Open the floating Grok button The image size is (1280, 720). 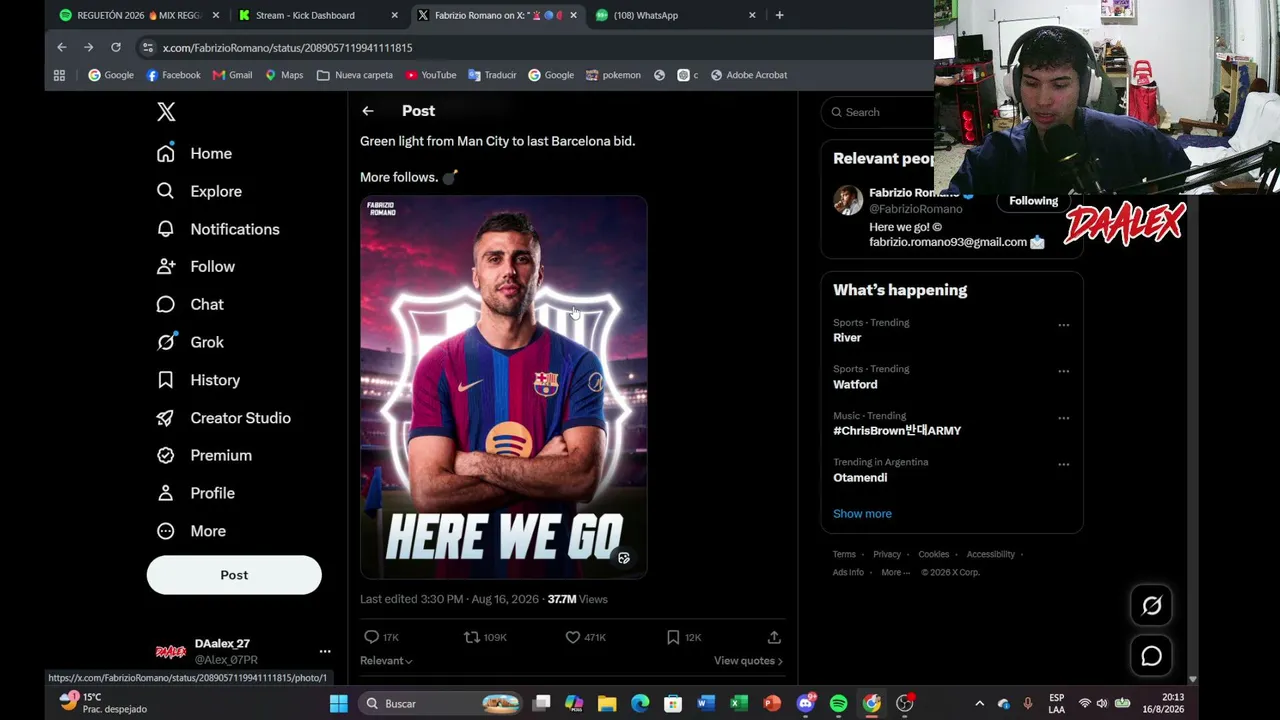pos(1152,605)
